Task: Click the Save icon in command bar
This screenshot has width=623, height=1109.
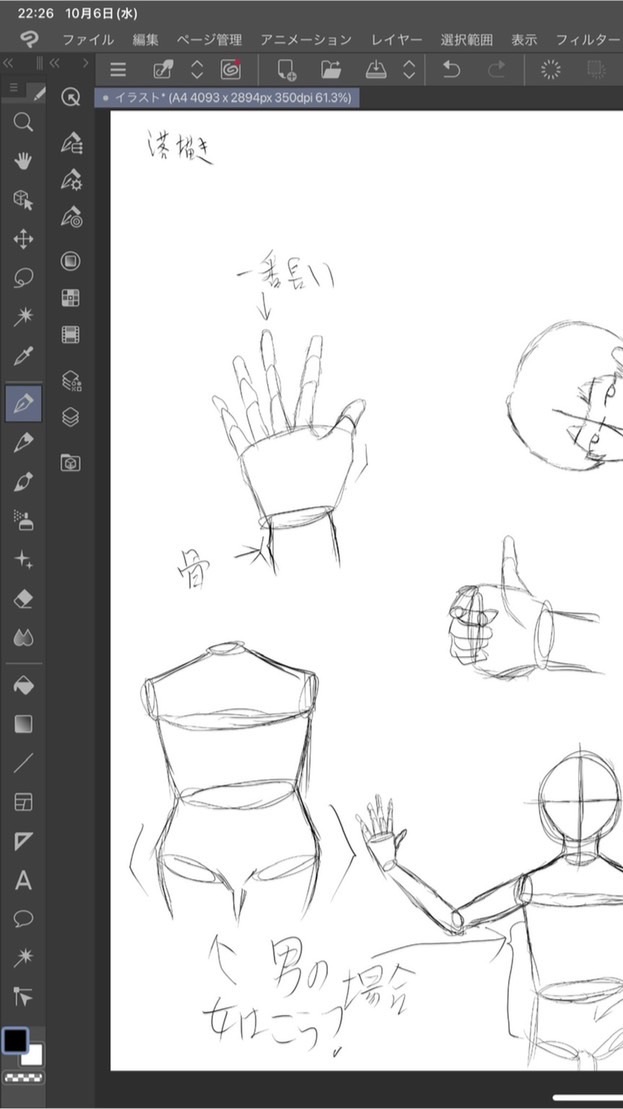Action: [x=376, y=69]
